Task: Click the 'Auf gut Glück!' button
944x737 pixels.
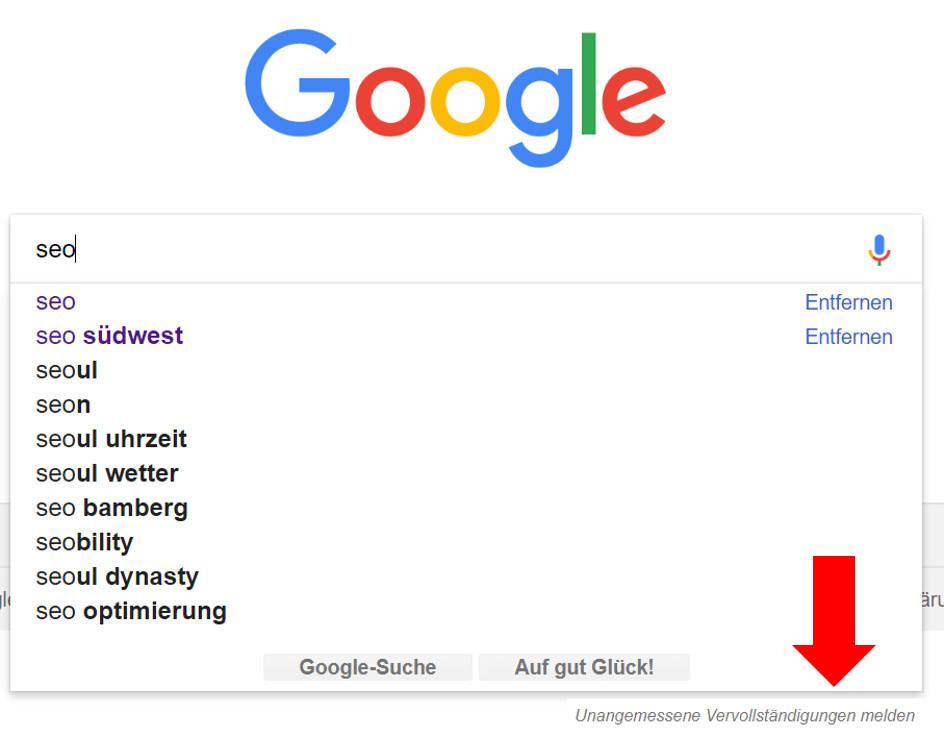Action: click(x=584, y=667)
